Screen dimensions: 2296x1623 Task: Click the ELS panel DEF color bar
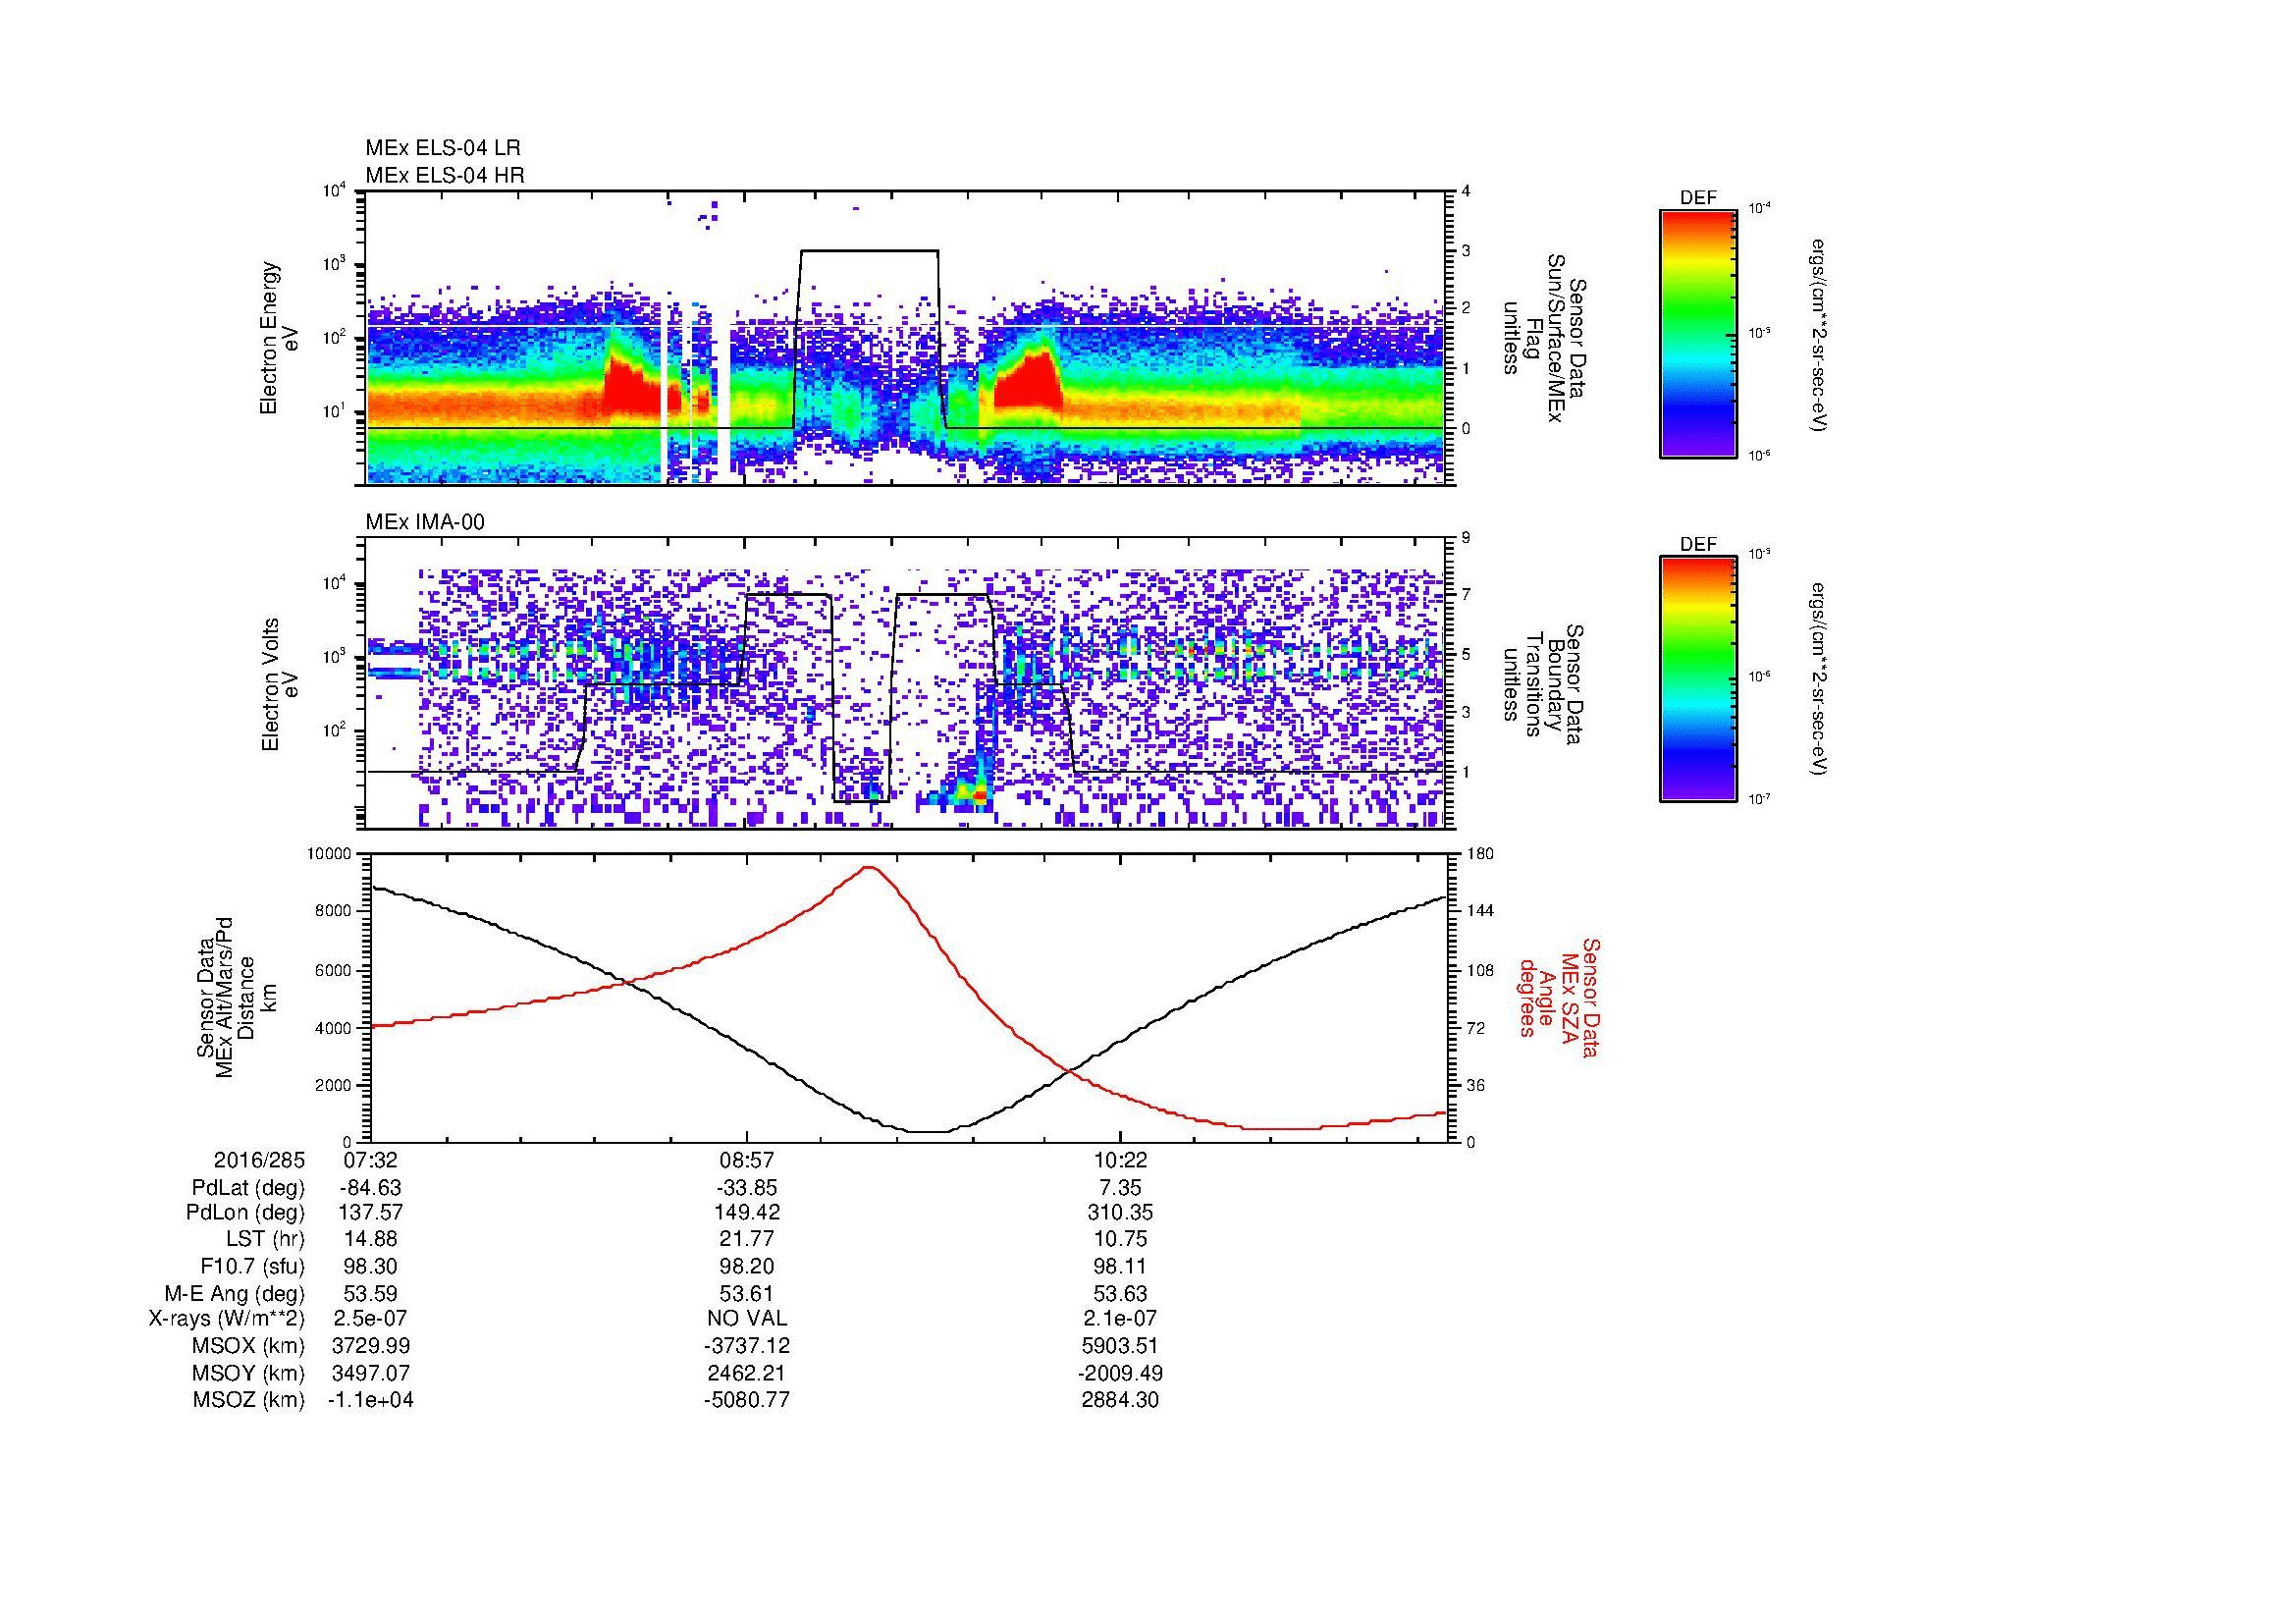[1697, 332]
